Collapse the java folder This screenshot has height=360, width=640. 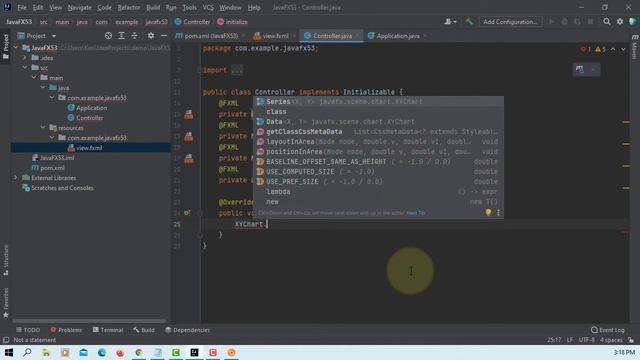pos(43,88)
